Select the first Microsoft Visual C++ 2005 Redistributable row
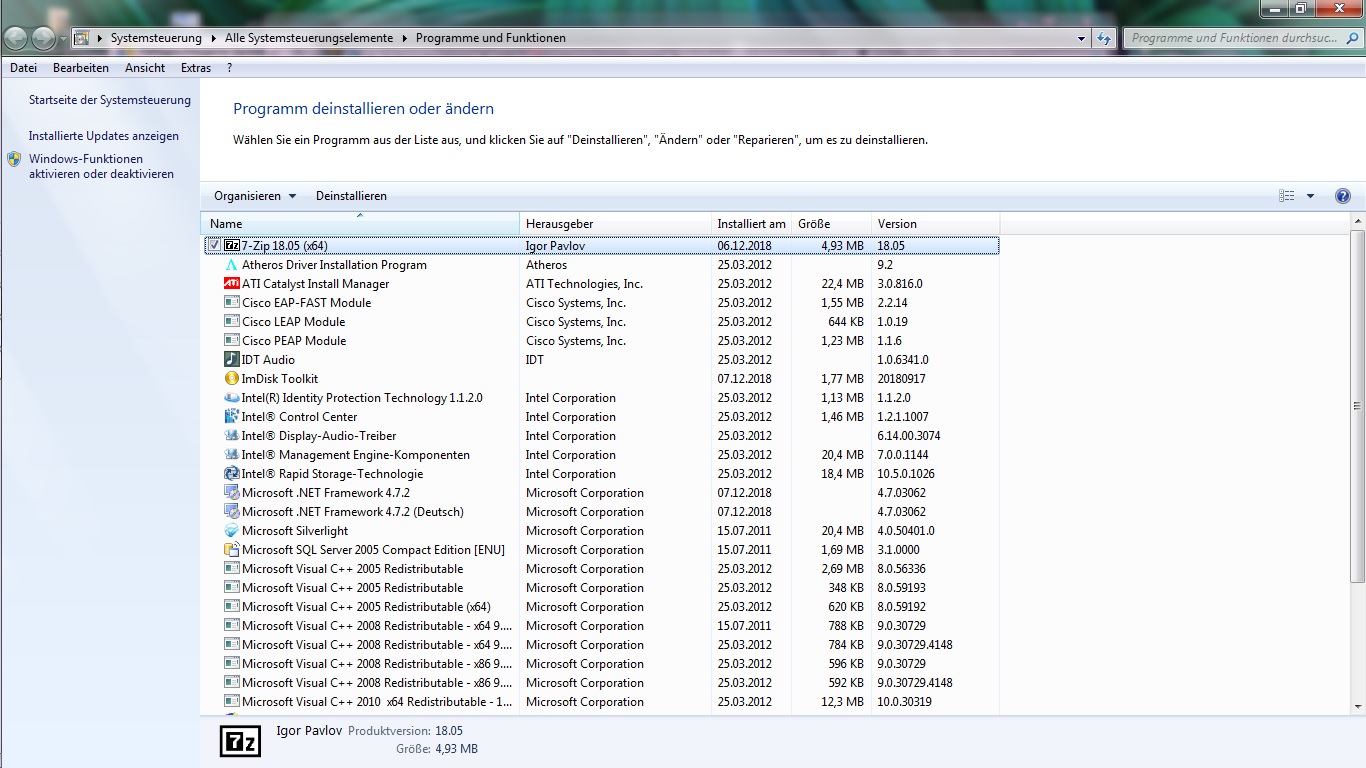The width and height of the screenshot is (1366, 768). [x=601, y=569]
